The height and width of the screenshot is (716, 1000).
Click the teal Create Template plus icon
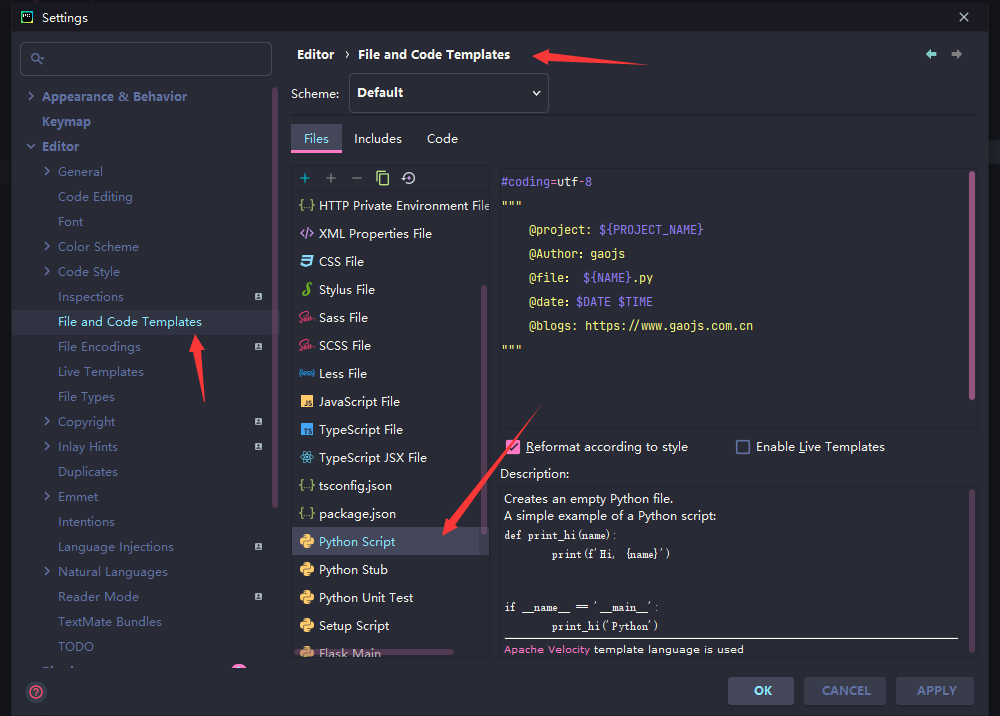tap(305, 179)
